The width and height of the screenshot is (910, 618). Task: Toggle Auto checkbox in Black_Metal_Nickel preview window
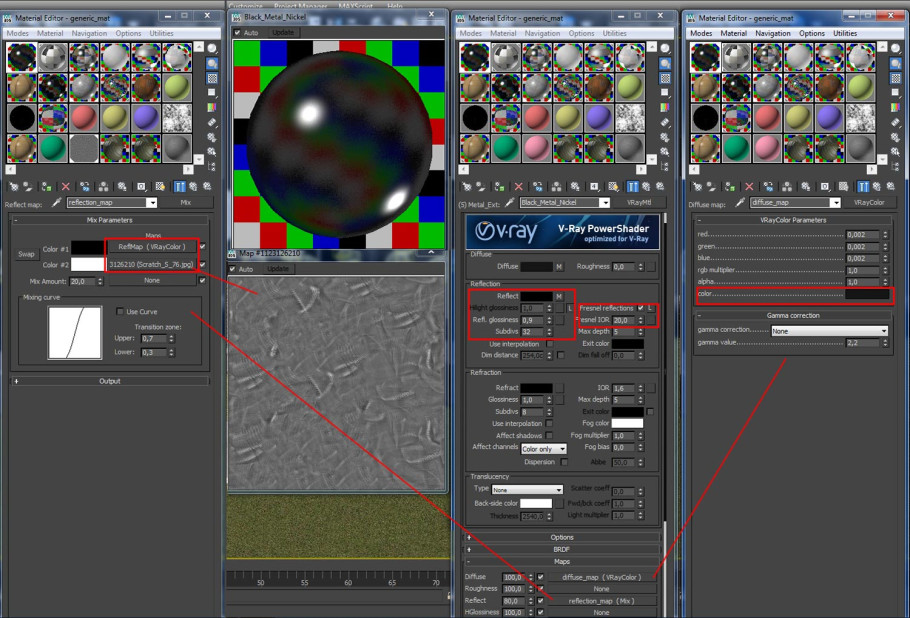237,33
